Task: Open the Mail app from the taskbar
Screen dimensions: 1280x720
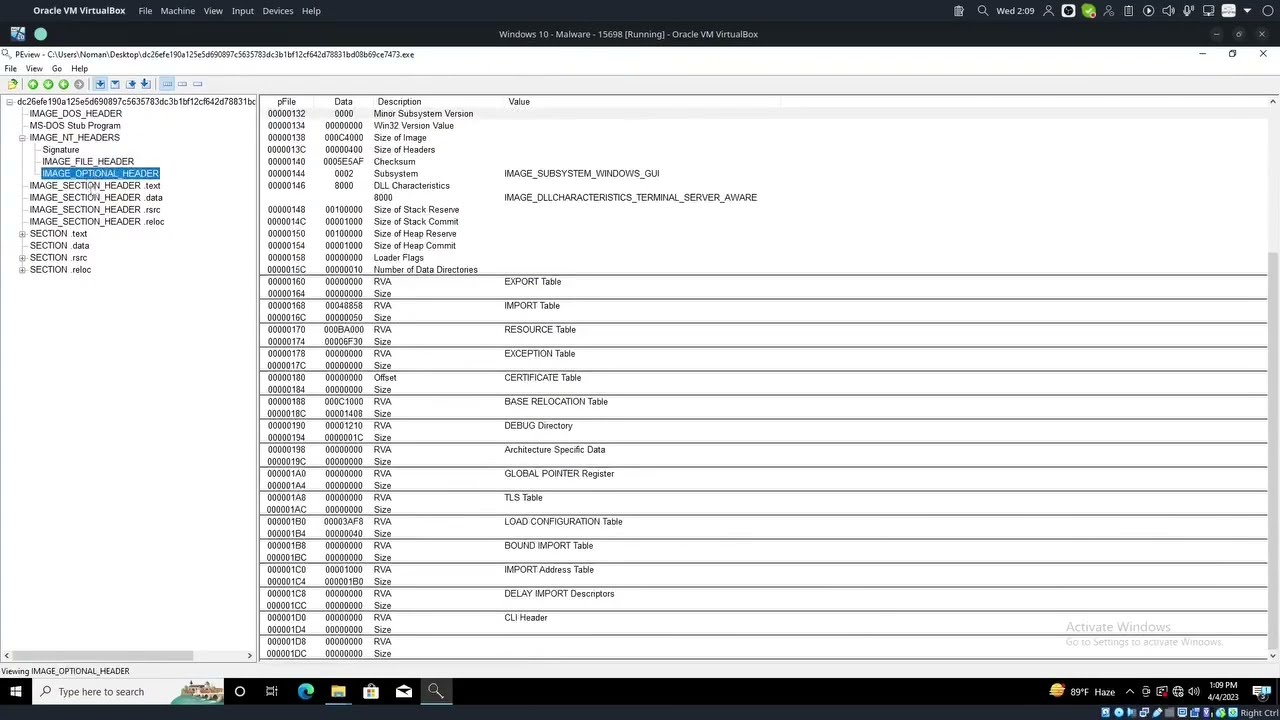Action: [404, 691]
